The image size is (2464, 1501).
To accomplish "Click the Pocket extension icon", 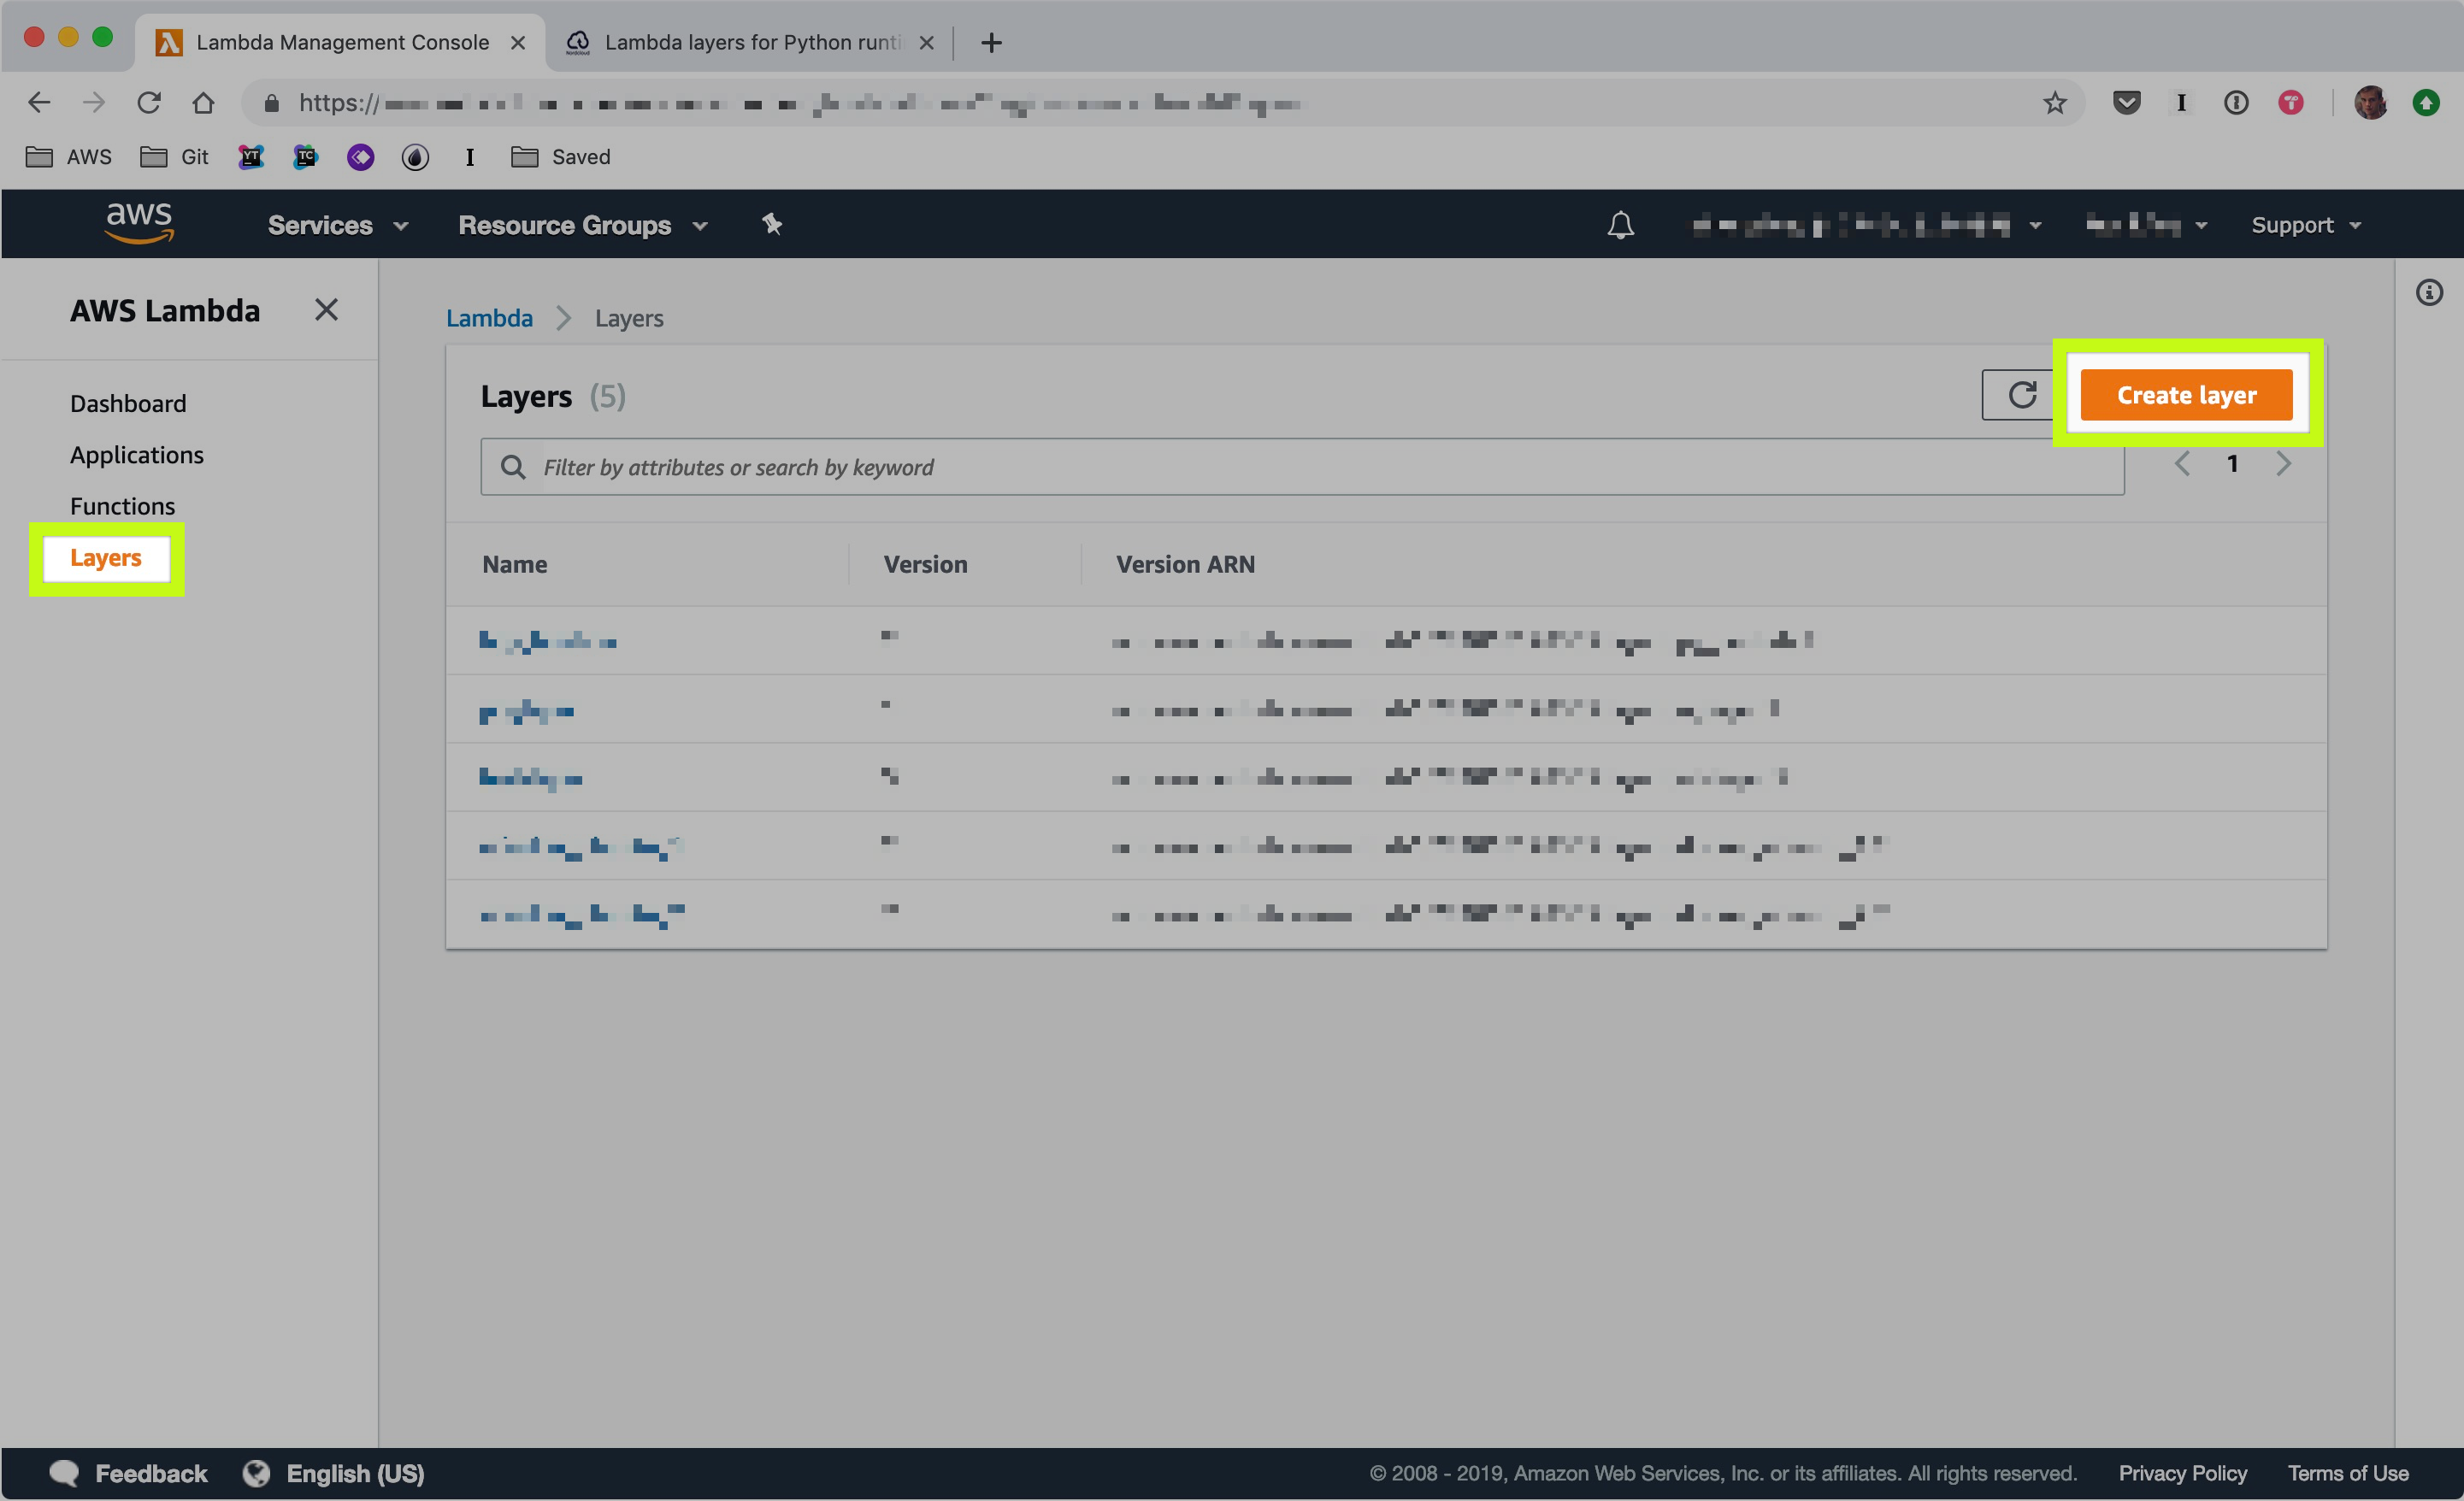I will [x=2126, y=103].
